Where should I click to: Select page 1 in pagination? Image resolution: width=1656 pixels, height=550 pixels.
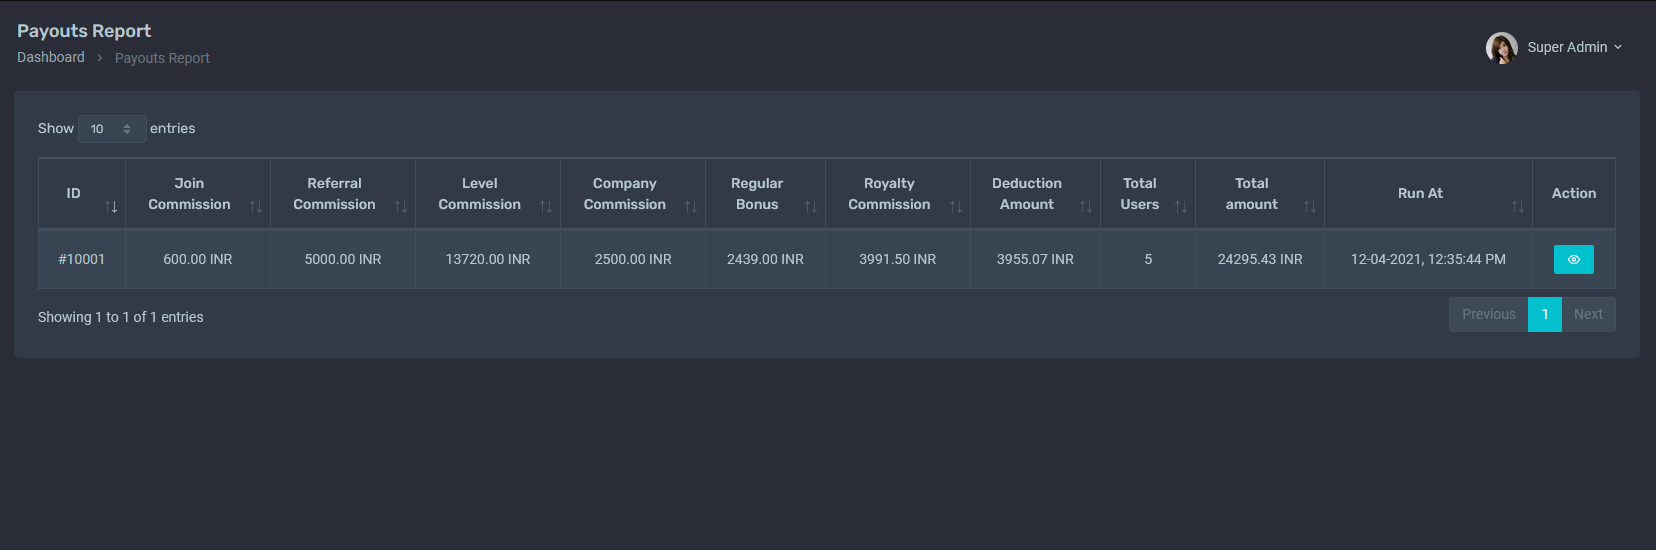[x=1544, y=314]
